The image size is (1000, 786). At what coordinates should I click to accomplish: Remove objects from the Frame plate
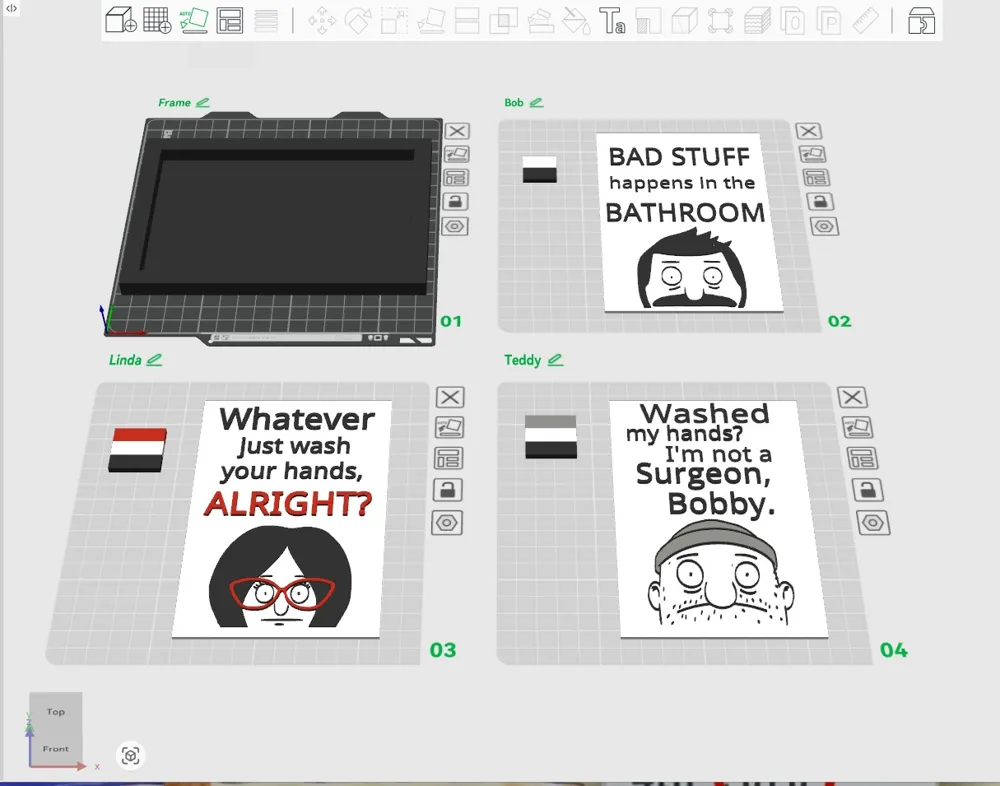point(457,131)
